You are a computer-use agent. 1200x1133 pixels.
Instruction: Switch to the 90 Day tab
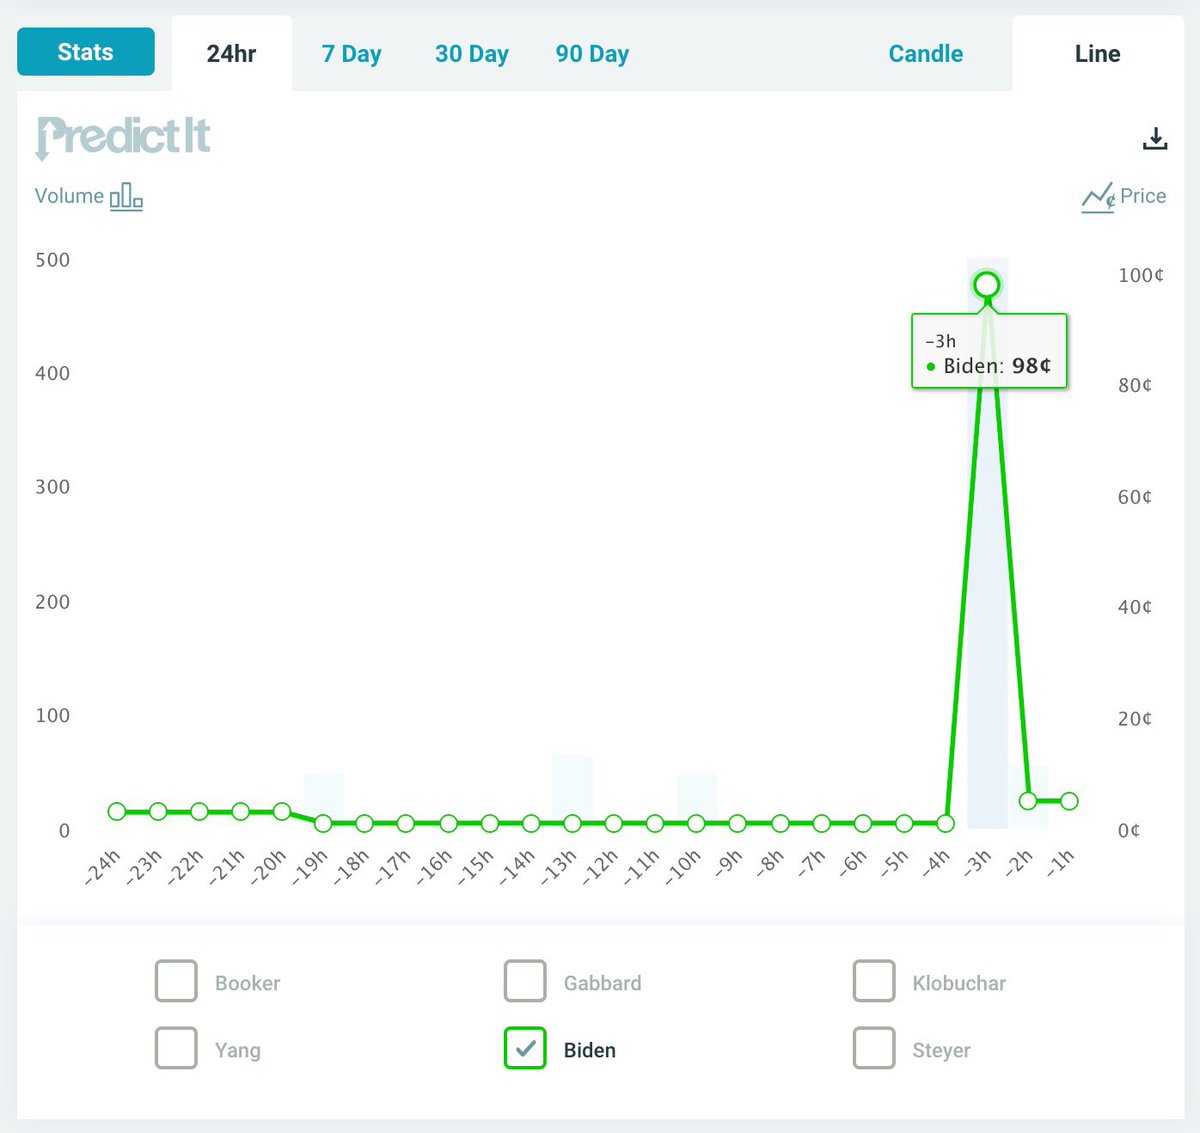pos(592,54)
